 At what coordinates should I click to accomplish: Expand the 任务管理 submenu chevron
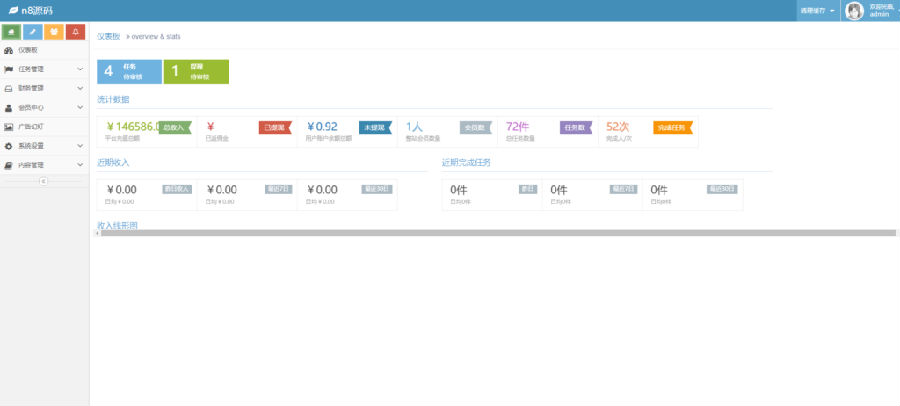pos(80,69)
